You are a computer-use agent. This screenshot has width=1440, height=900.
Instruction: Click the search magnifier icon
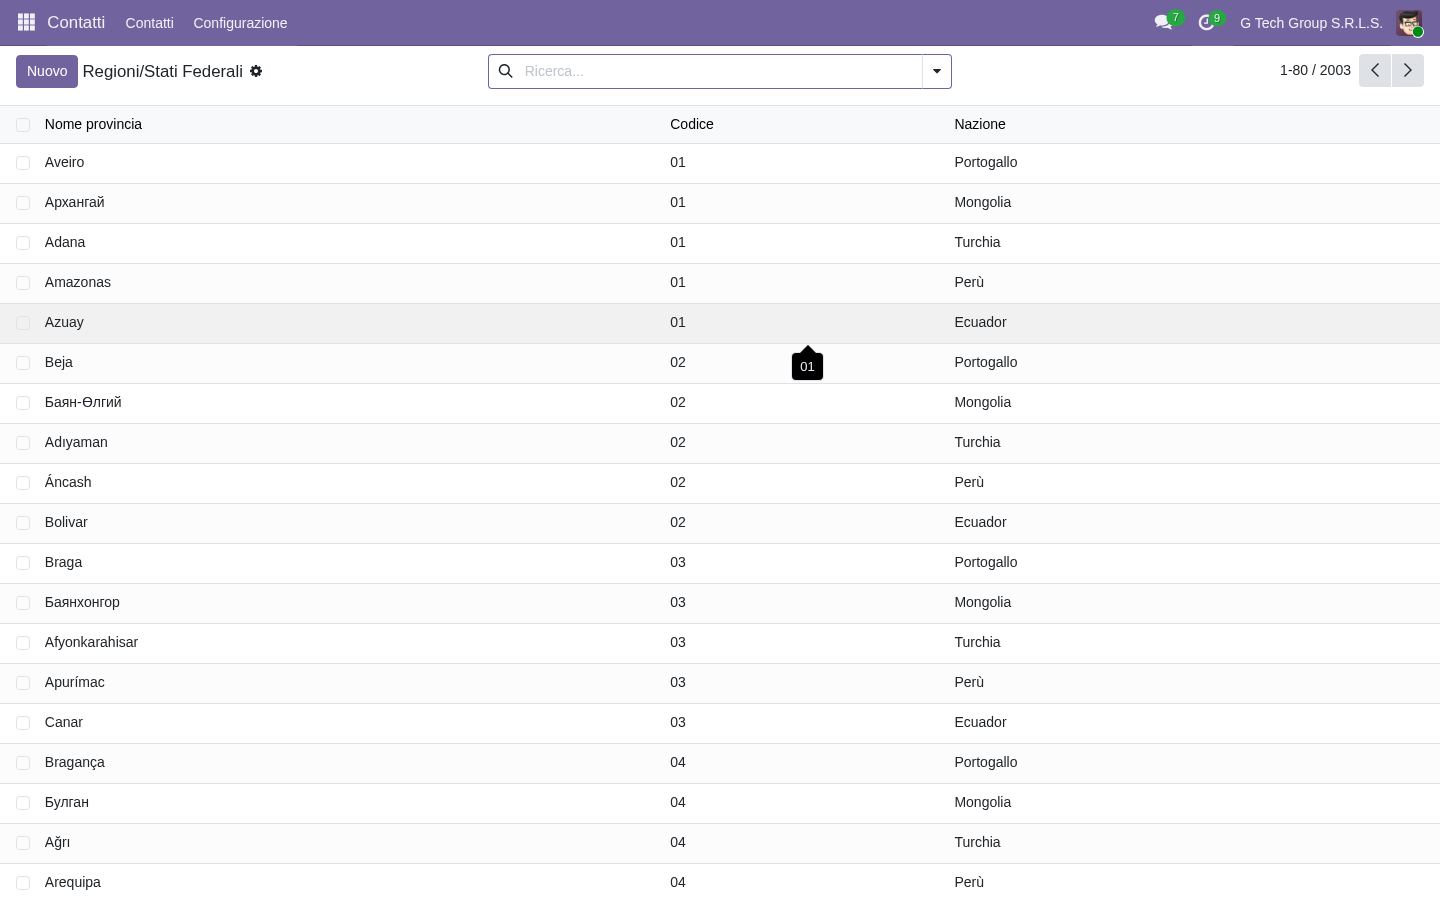(505, 71)
